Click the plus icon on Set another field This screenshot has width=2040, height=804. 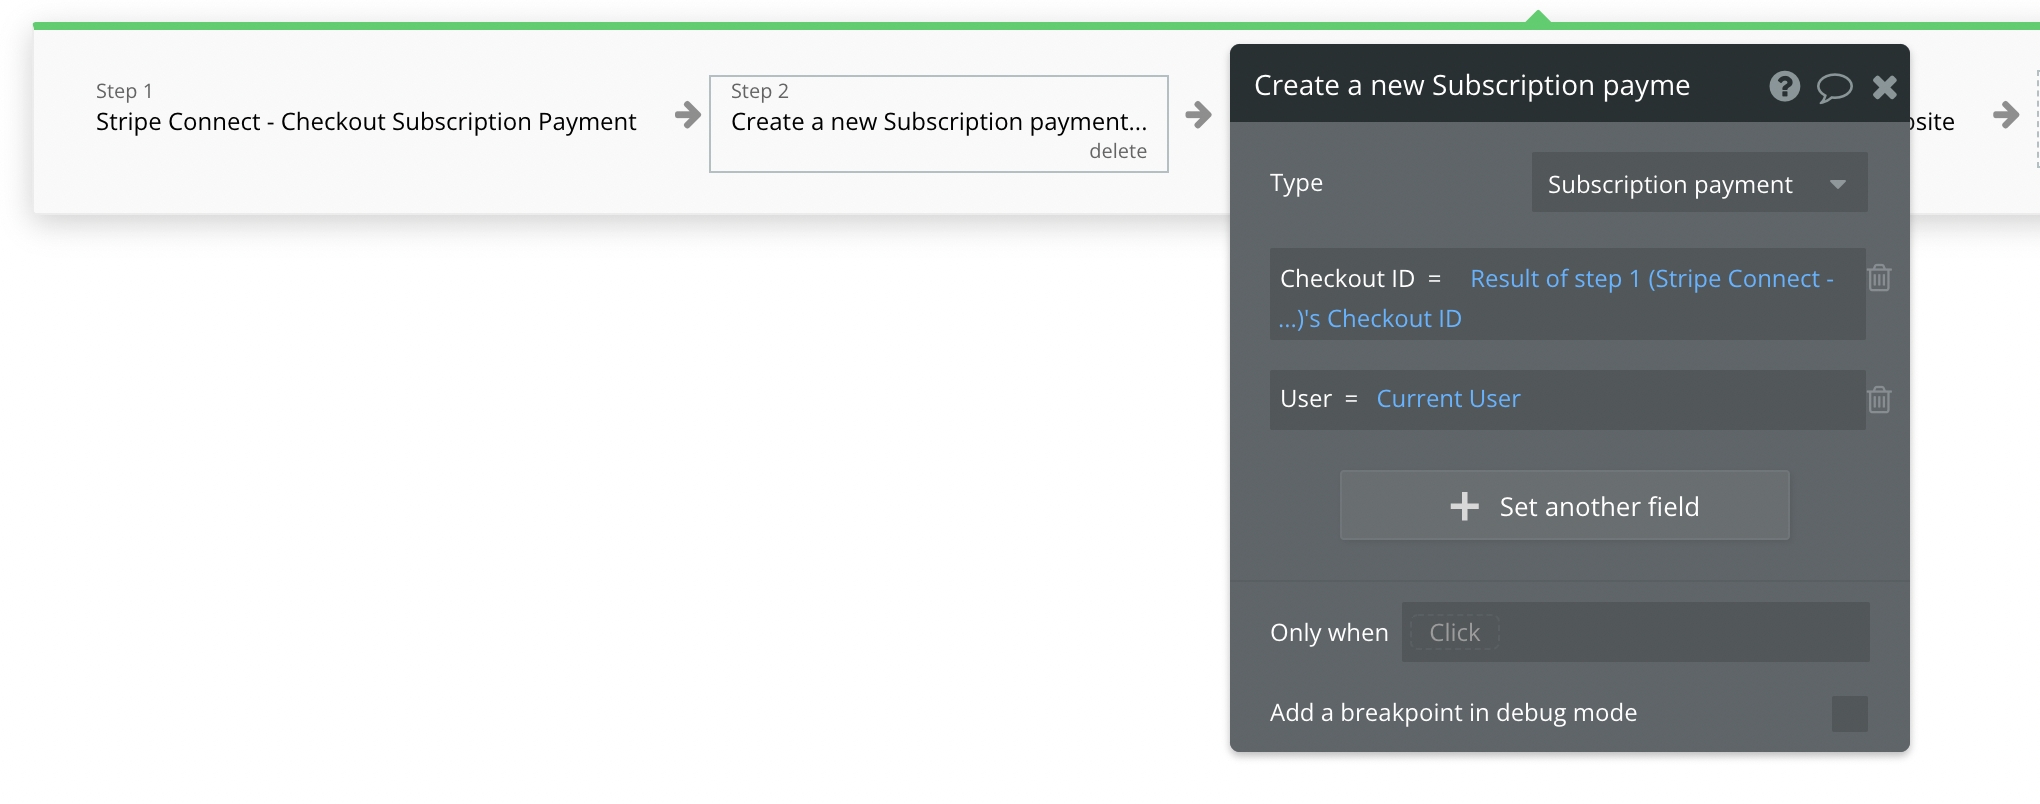(x=1464, y=506)
